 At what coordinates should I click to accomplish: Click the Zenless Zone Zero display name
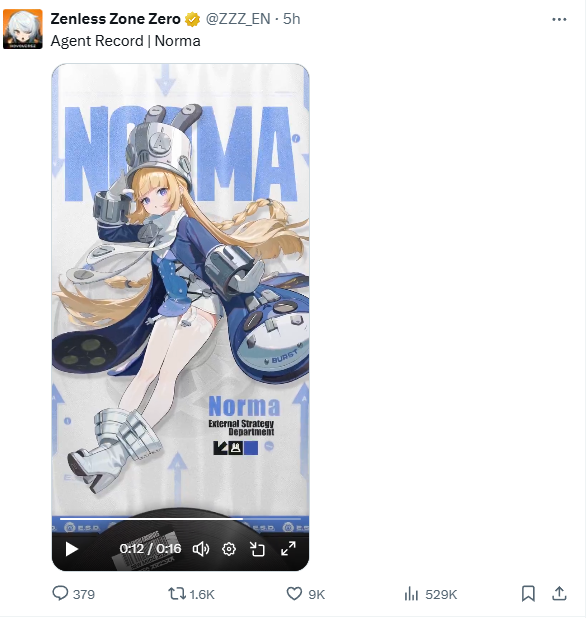point(115,19)
